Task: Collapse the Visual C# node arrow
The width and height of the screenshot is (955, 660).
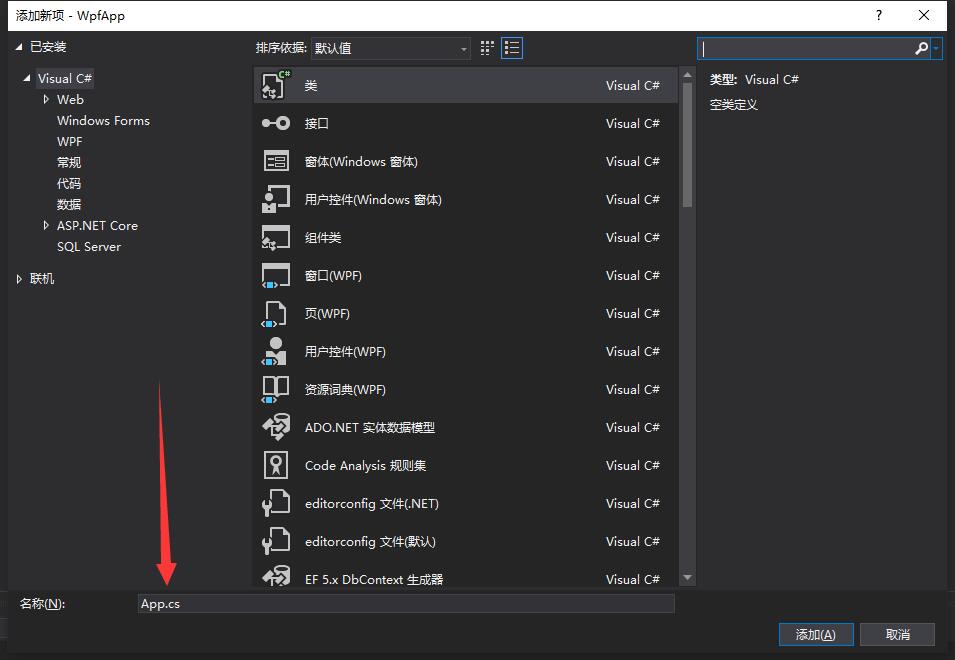Action: [27, 78]
